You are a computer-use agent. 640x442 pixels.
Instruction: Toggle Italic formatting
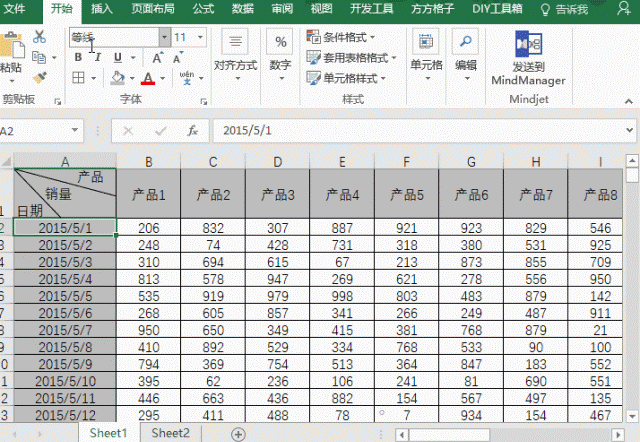(97, 58)
